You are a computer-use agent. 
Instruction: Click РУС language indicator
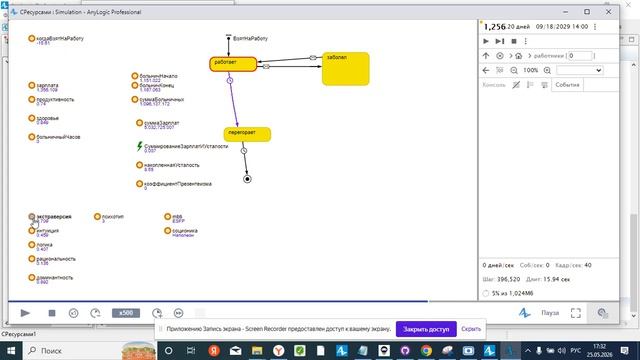pyautogui.click(x=576, y=351)
